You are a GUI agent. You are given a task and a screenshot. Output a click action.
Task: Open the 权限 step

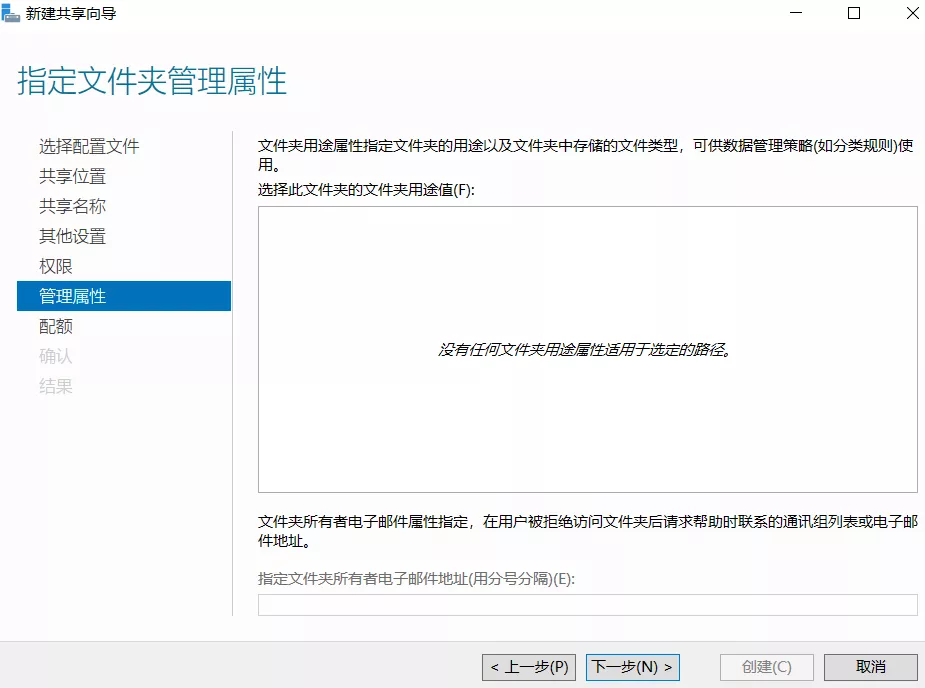point(56,266)
